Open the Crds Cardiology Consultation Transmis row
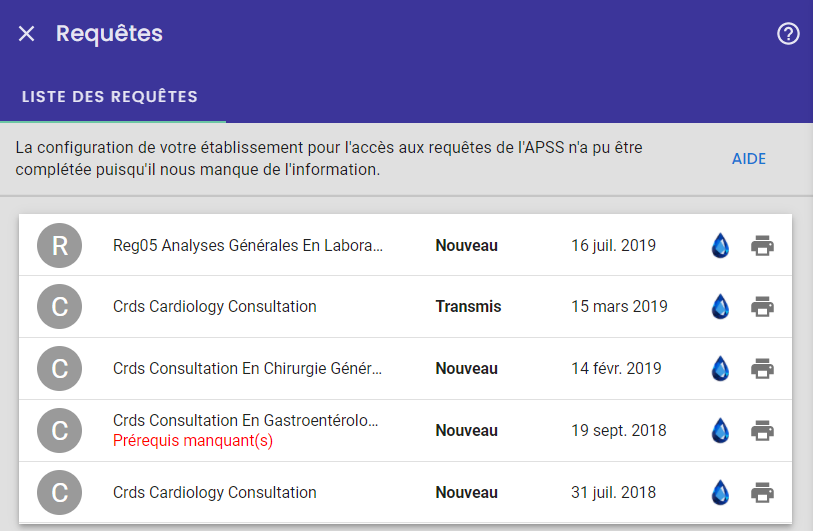Image resolution: width=813 pixels, height=531 pixels. pos(405,306)
